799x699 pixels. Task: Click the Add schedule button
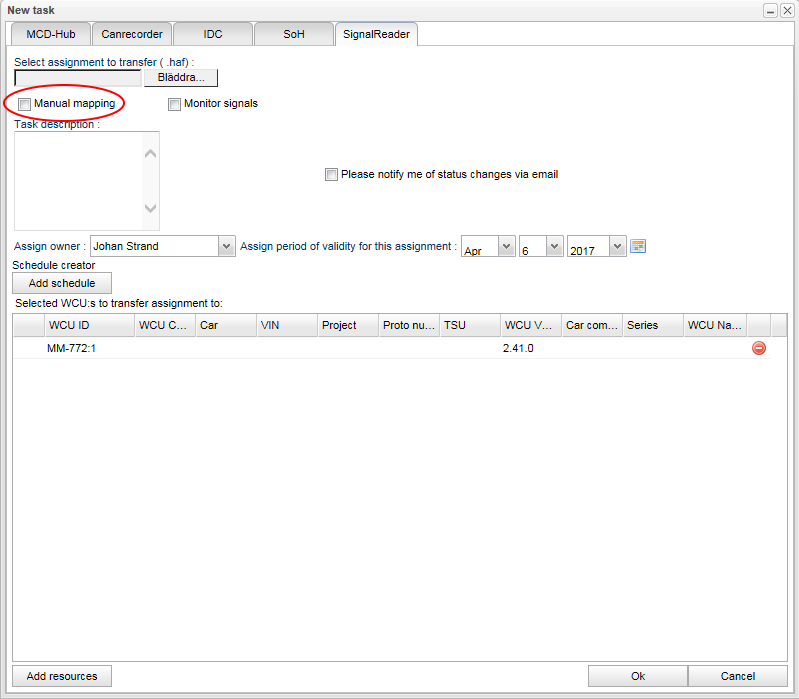pyautogui.click(x=62, y=283)
